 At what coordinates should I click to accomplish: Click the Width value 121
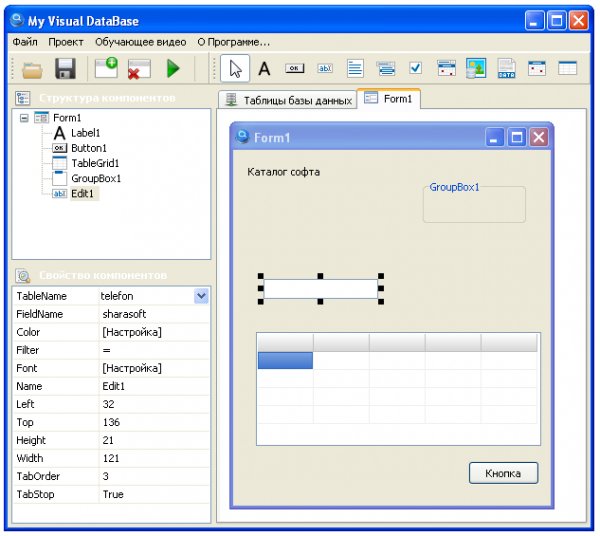(111, 458)
